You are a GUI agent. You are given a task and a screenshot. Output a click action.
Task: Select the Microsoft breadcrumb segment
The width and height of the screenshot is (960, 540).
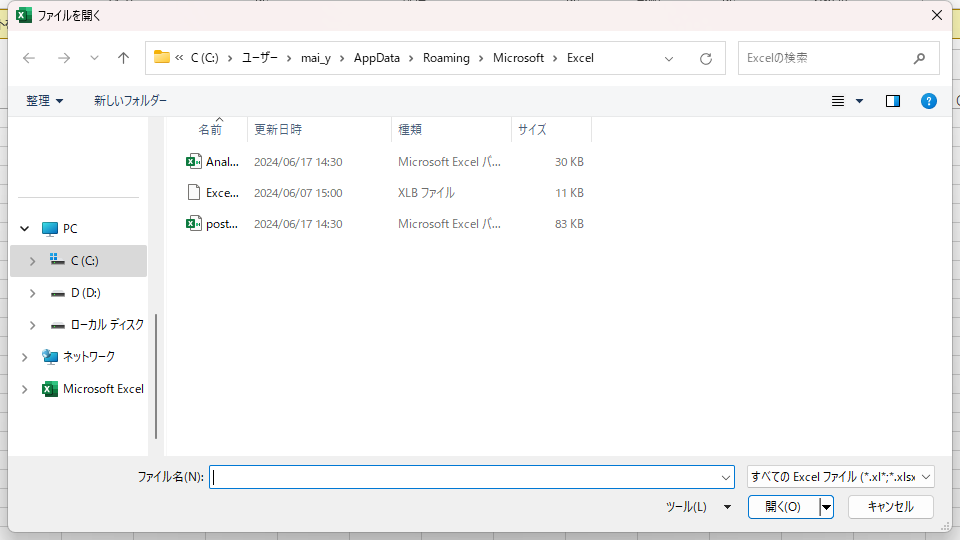pos(519,58)
